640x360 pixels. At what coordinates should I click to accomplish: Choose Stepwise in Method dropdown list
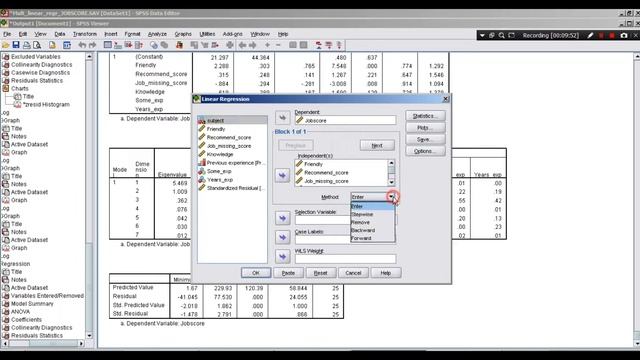click(x=373, y=214)
